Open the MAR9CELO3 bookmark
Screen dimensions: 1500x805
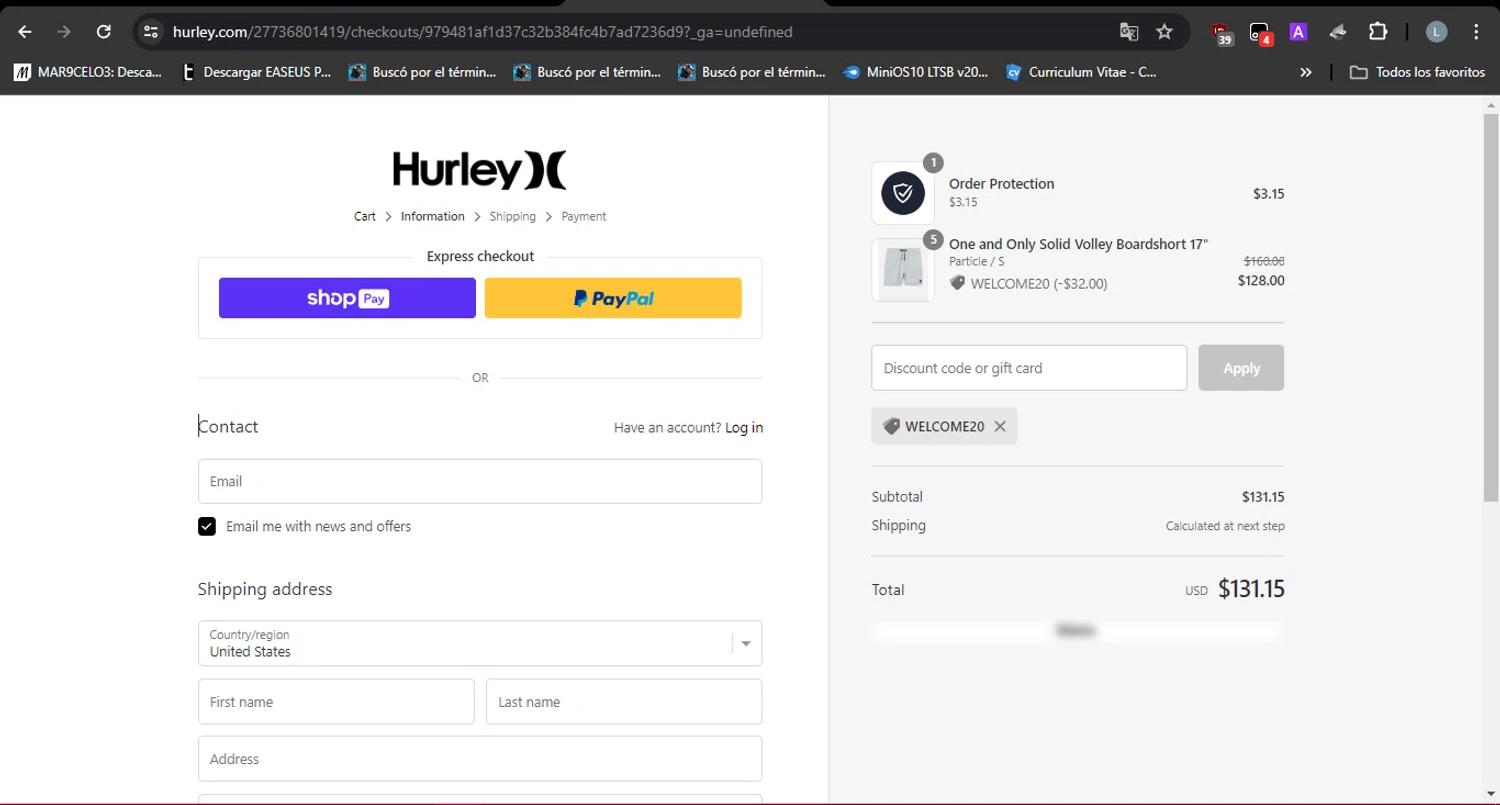pyautogui.click(x=86, y=72)
